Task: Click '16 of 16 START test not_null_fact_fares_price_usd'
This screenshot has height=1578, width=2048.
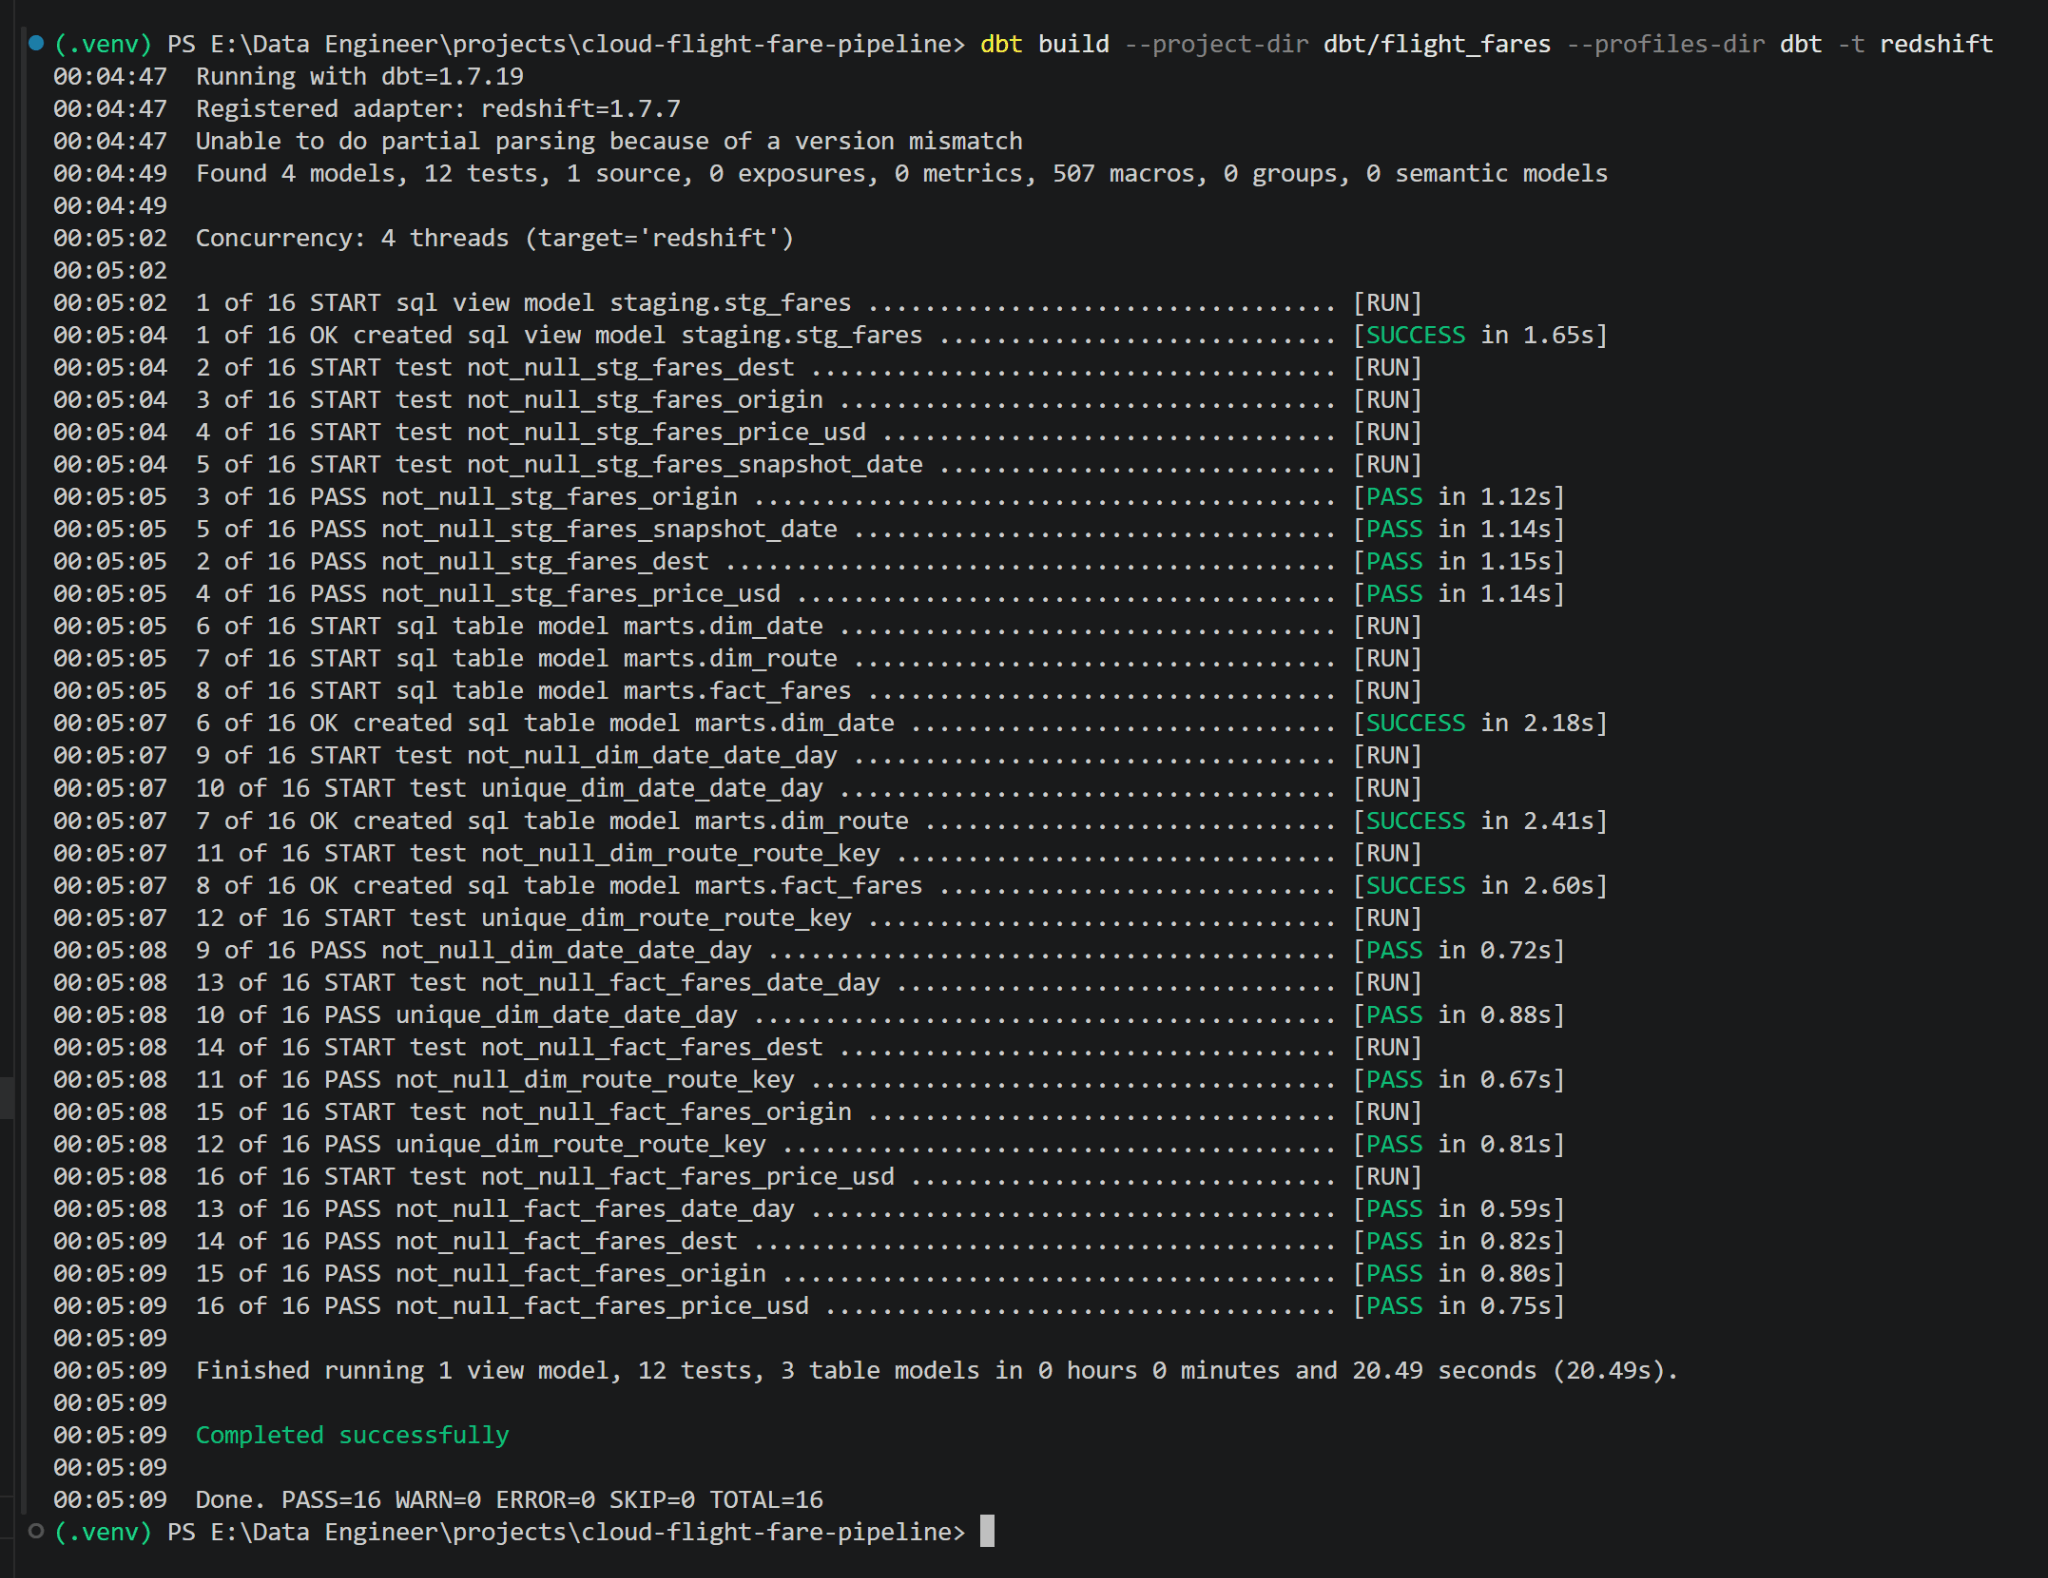Action: pyautogui.click(x=545, y=1176)
